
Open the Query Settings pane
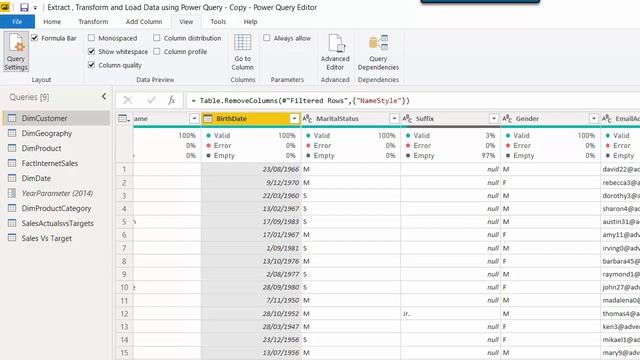[x=16, y=51]
